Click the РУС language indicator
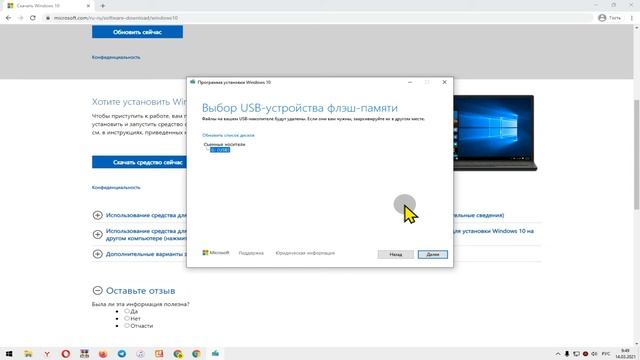 coord(606,354)
